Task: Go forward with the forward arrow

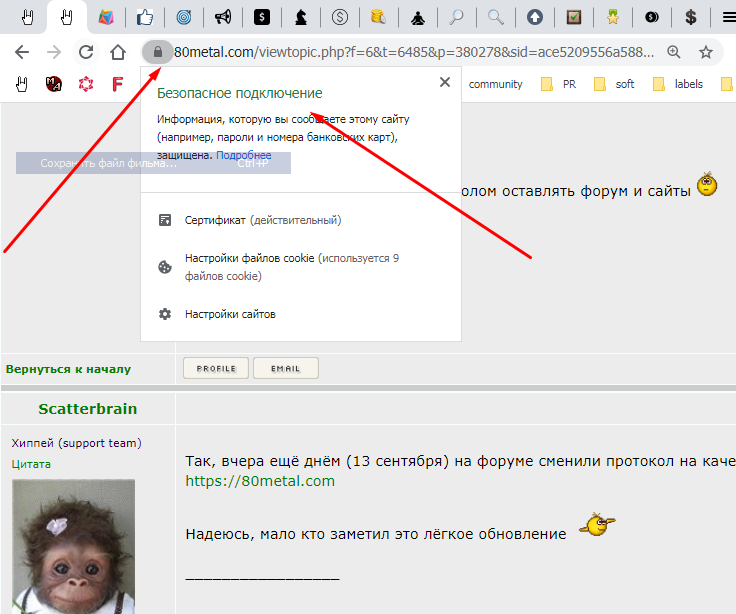Action: tap(54, 52)
